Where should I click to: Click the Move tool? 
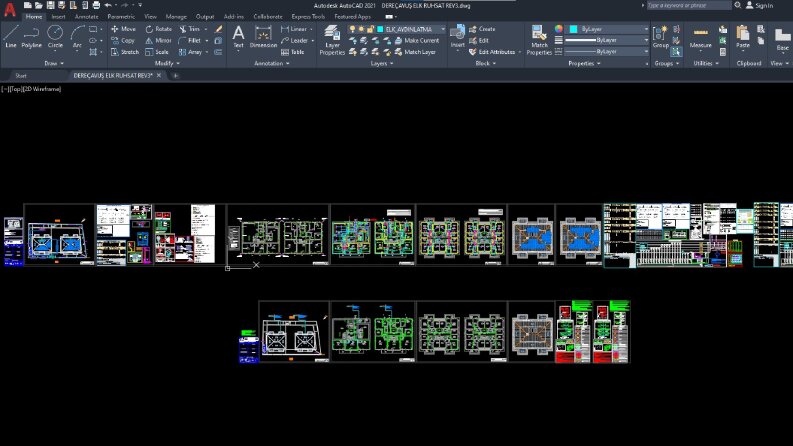(123, 29)
